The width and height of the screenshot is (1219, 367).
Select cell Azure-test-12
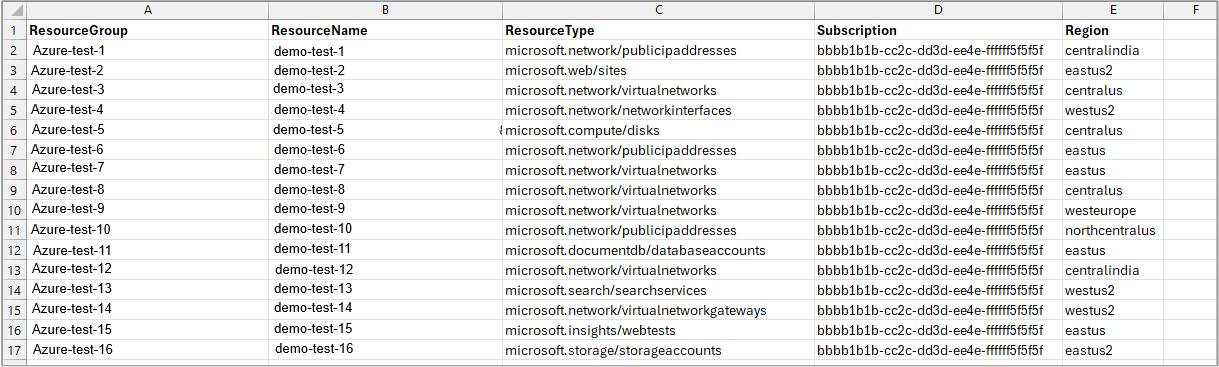(148, 270)
